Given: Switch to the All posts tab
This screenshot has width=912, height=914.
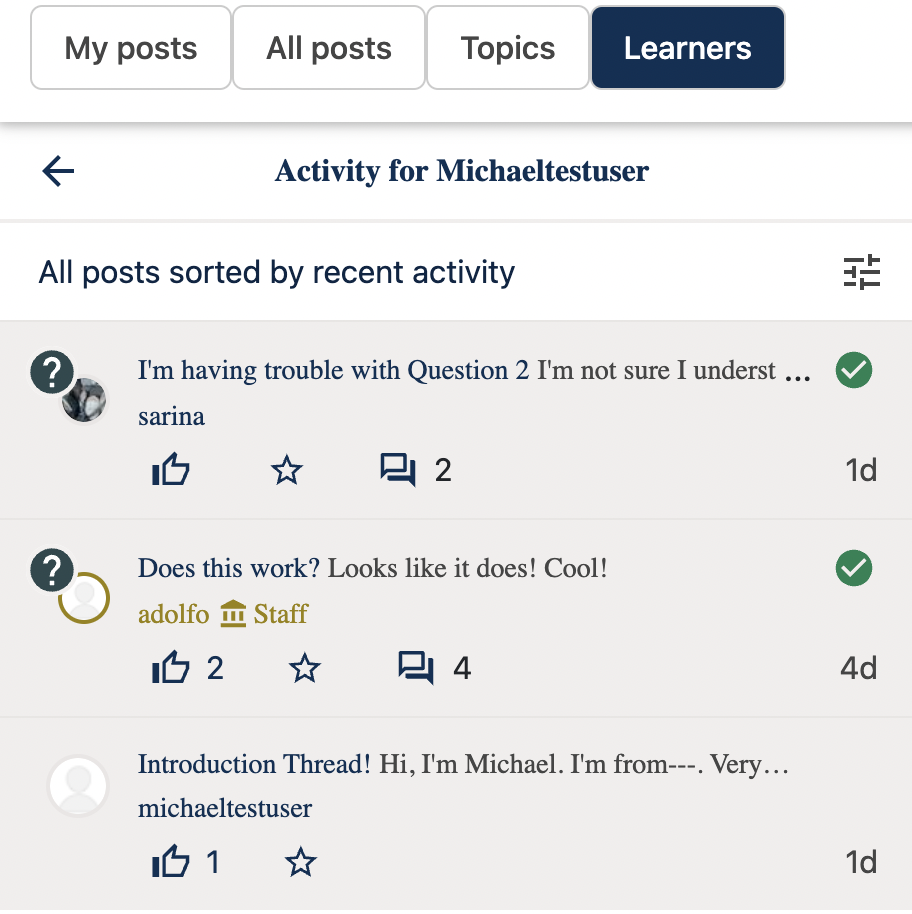Looking at the screenshot, I should click(329, 48).
